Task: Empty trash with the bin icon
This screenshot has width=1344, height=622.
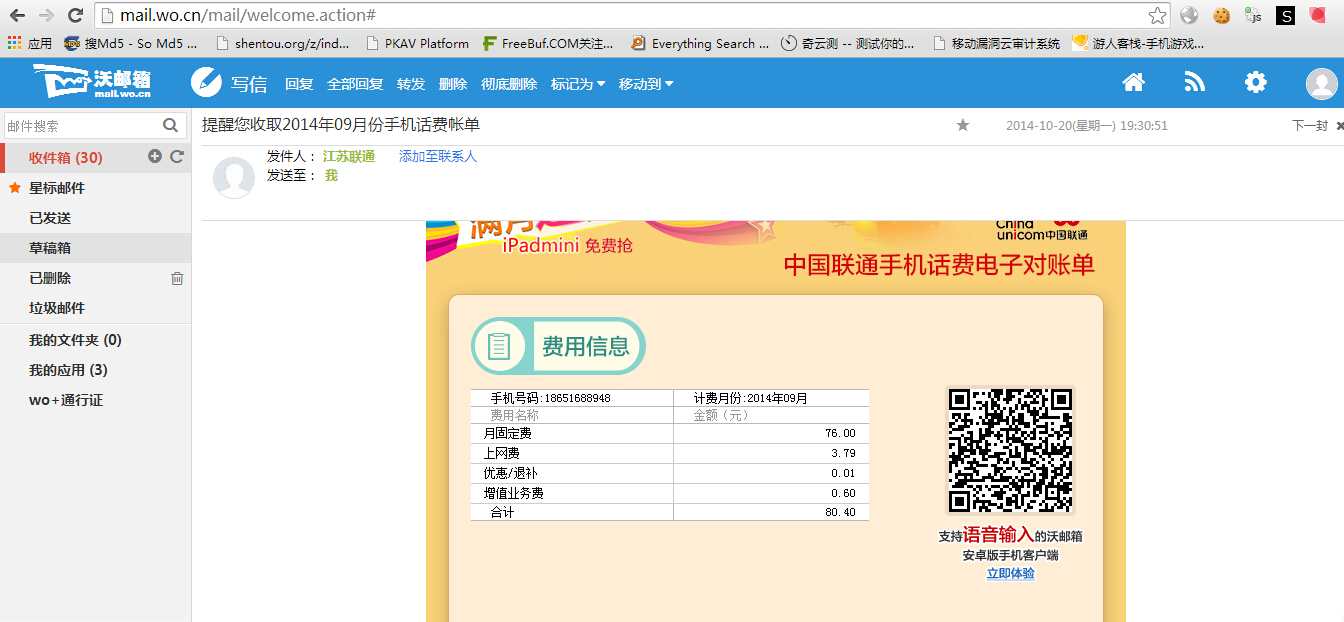Action: 177,278
